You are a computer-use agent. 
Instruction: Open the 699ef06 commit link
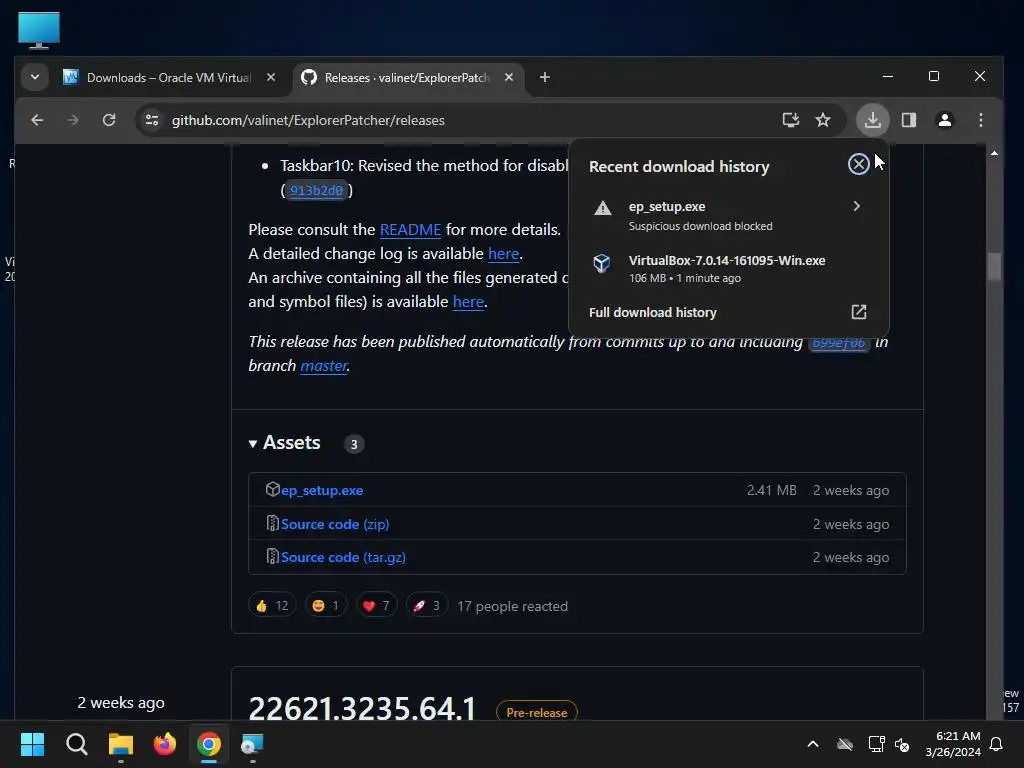pyautogui.click(x=839, y=342)
